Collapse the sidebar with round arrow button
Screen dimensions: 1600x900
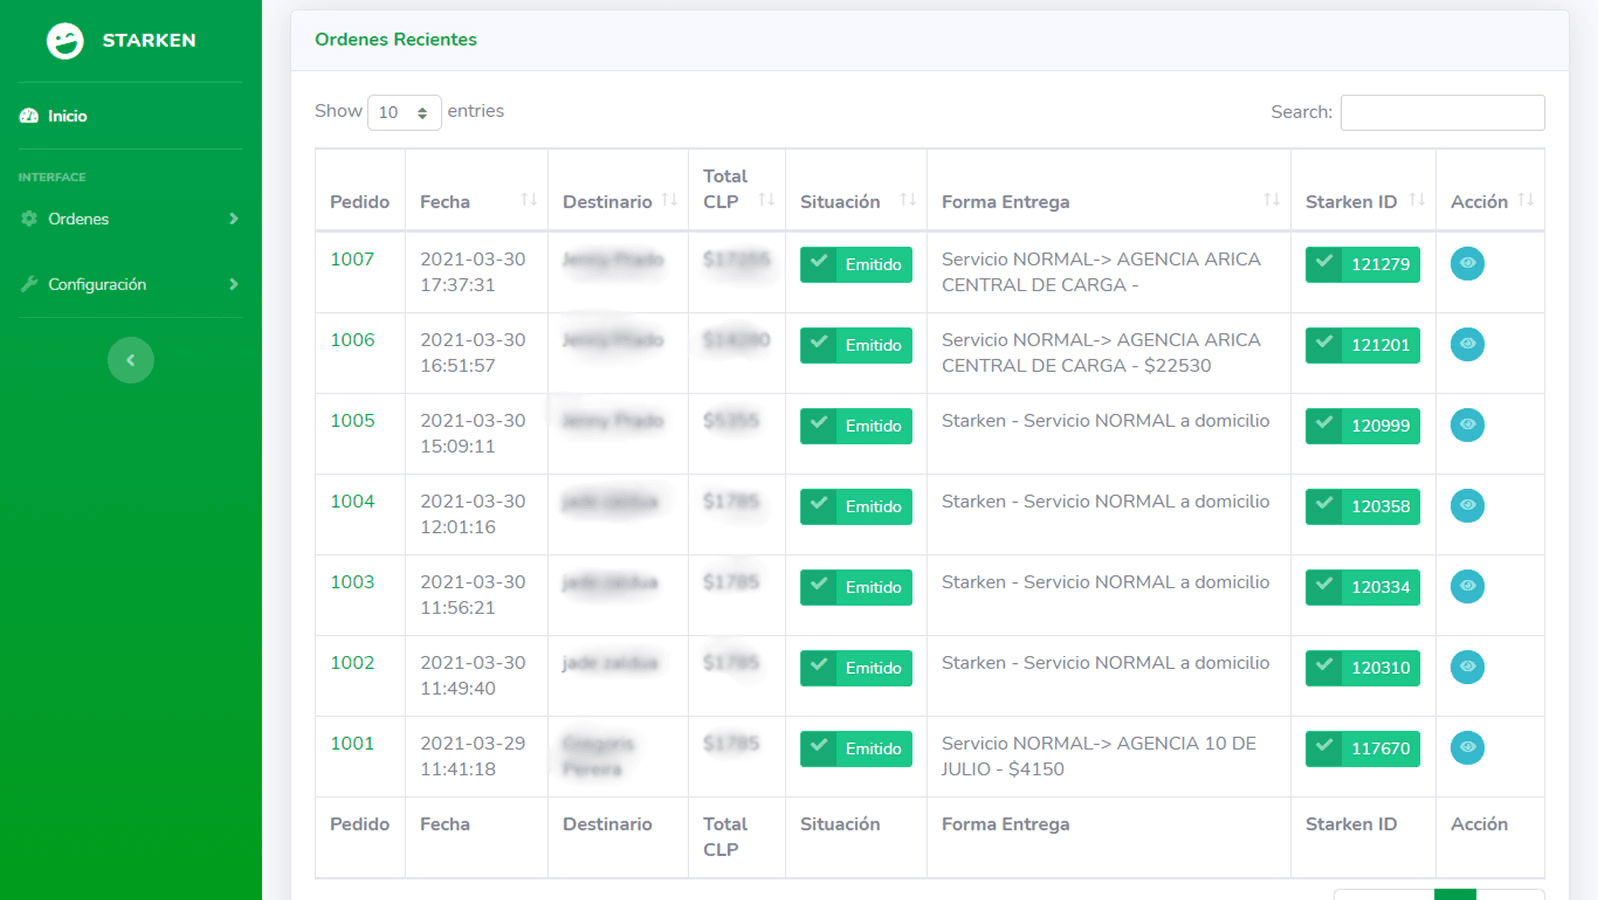(131, 360)
